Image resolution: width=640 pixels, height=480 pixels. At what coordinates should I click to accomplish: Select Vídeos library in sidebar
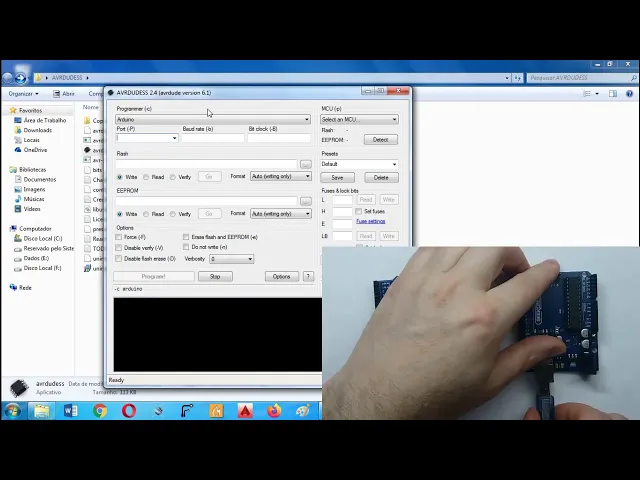click(27, 209)
